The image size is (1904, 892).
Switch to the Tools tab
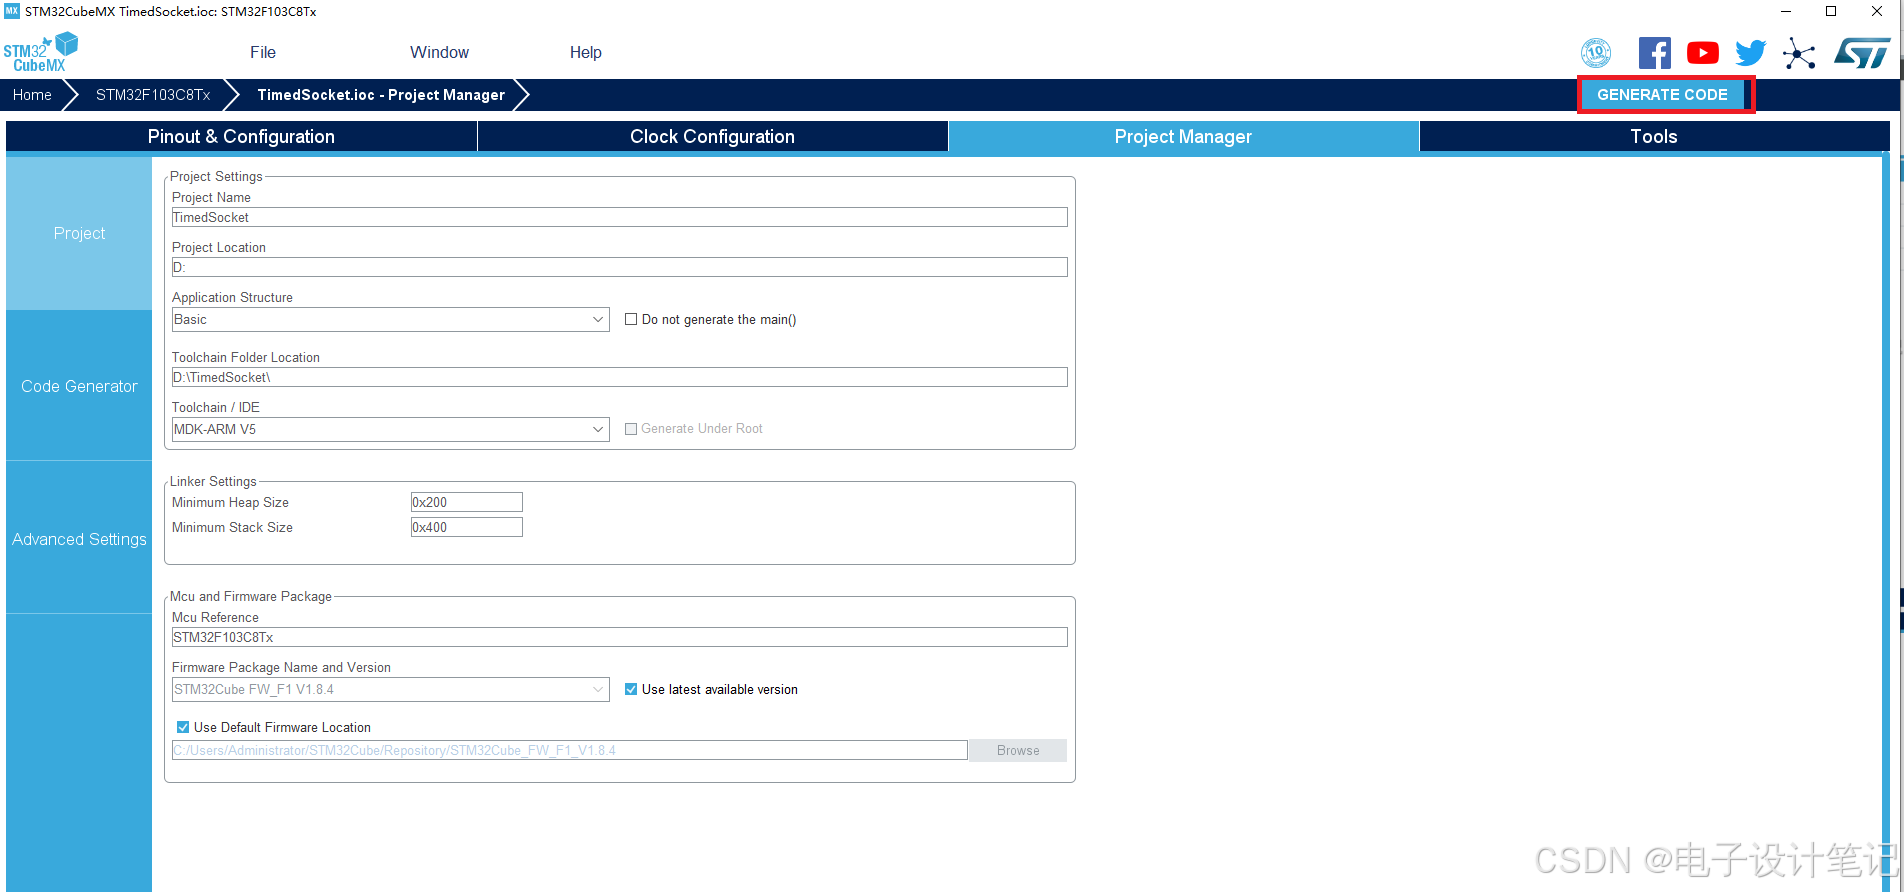(1654, 136)
